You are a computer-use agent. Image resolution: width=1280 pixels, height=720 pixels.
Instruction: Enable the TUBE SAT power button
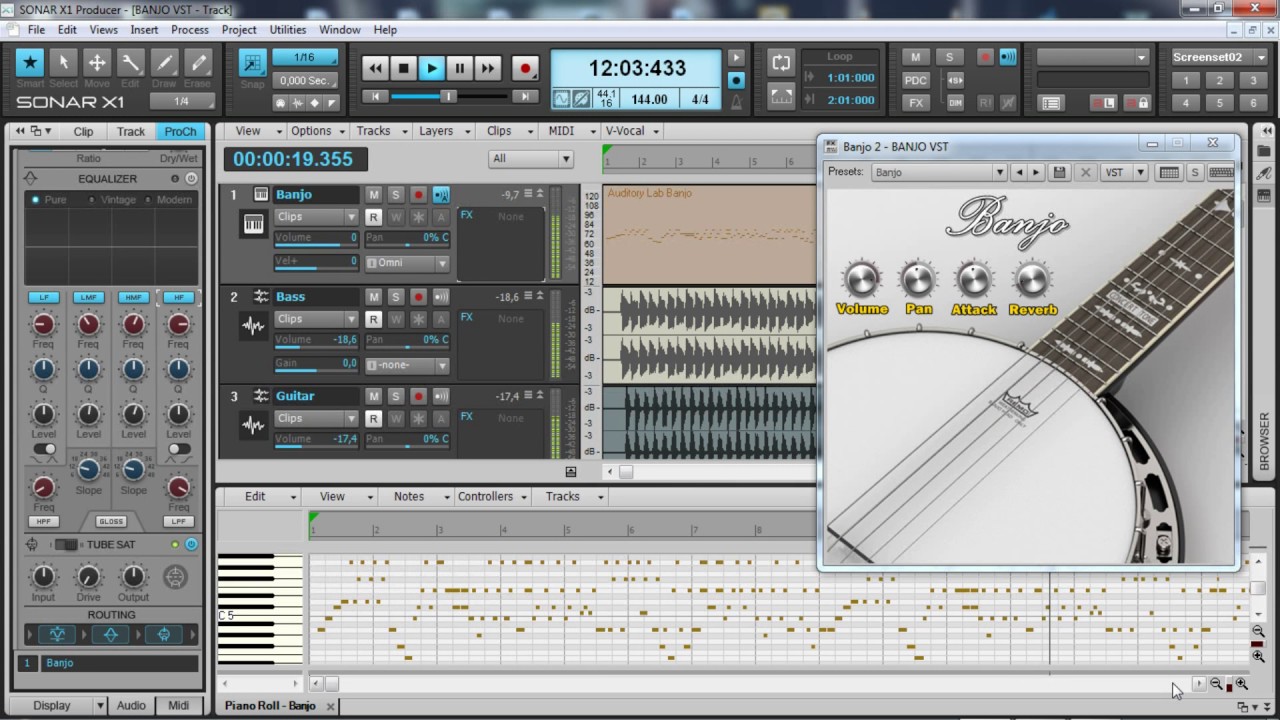[191, 545]
